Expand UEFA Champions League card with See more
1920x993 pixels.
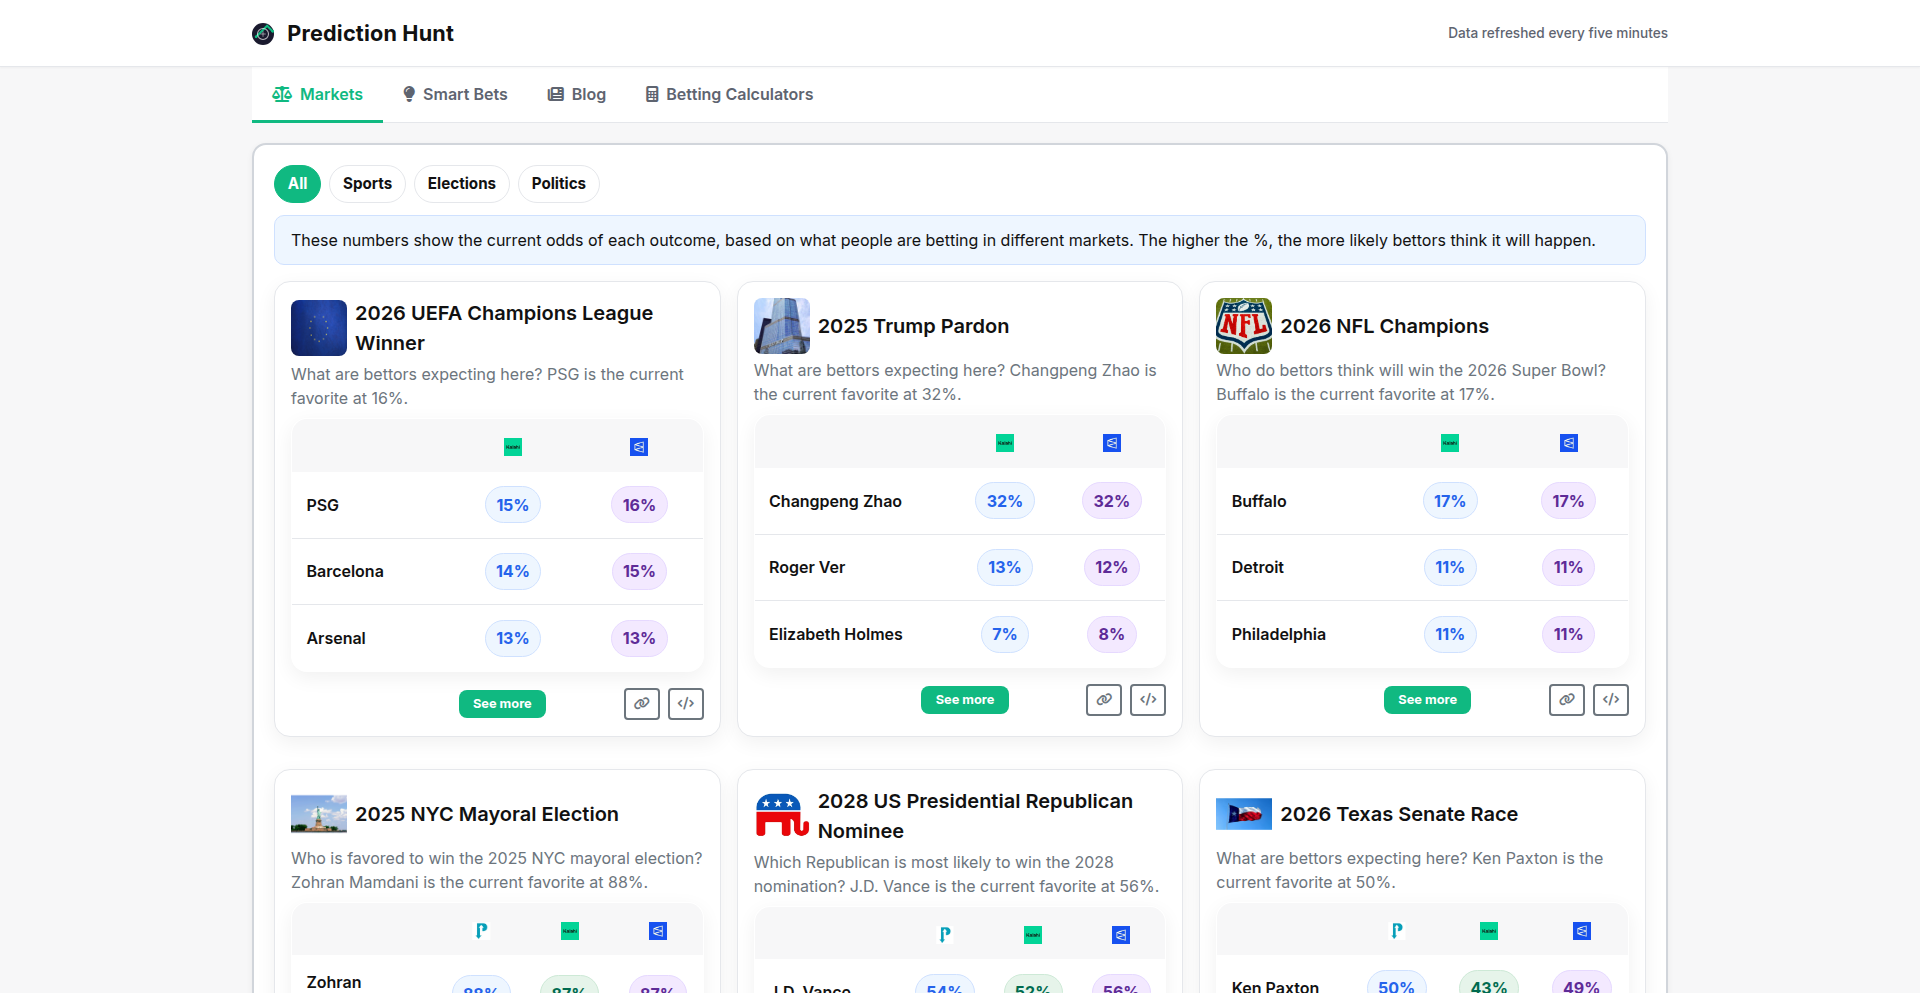(502, 704)
